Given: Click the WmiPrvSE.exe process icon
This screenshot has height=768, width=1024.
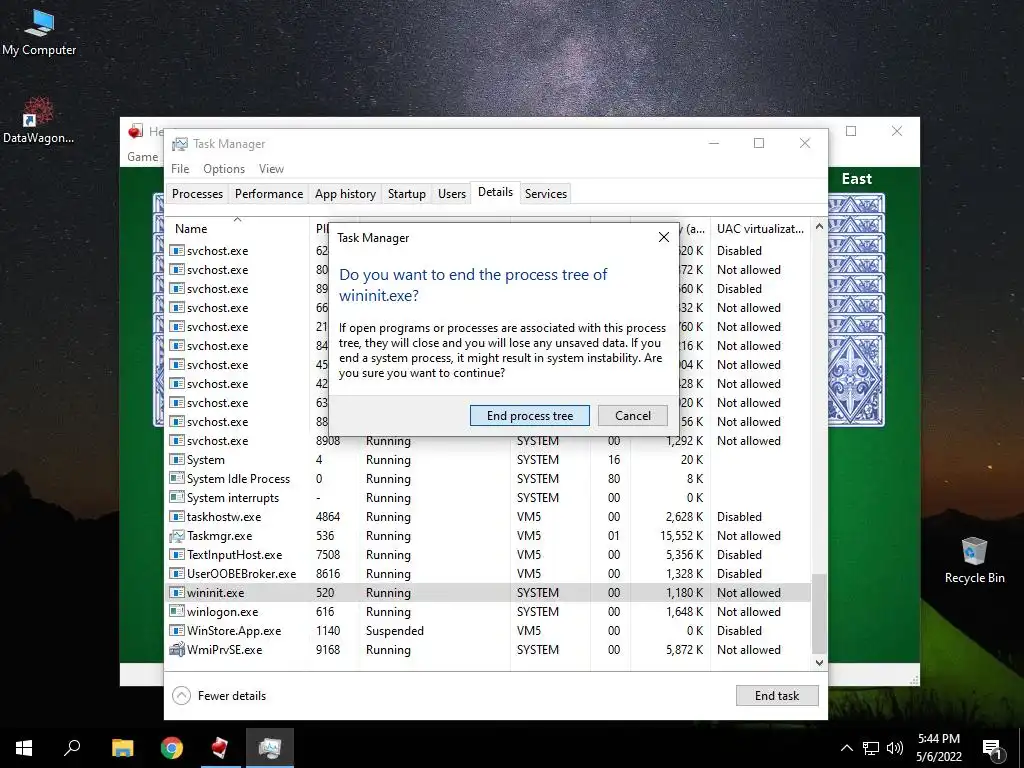Looking at the screenshot, I should [x=176, y=650].
